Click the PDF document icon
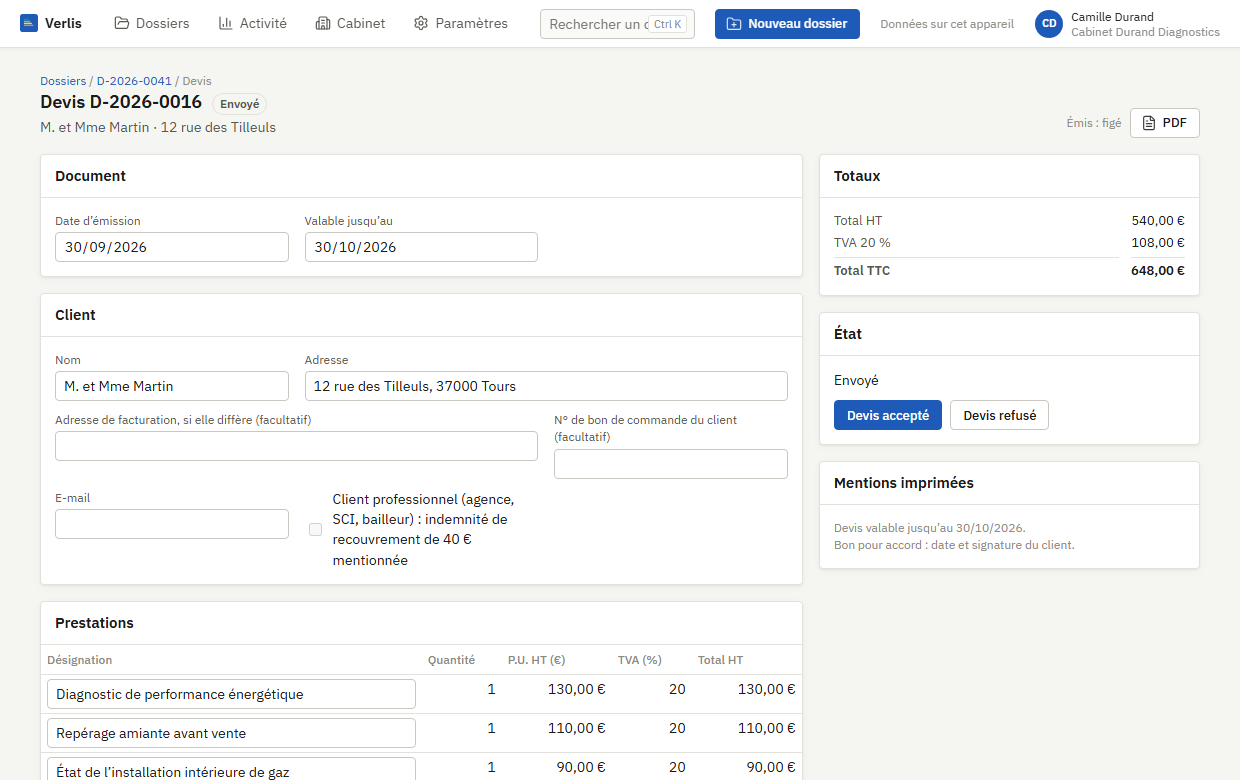The width and height of the screenshot is (1240, 780). tap(1149, 123)
